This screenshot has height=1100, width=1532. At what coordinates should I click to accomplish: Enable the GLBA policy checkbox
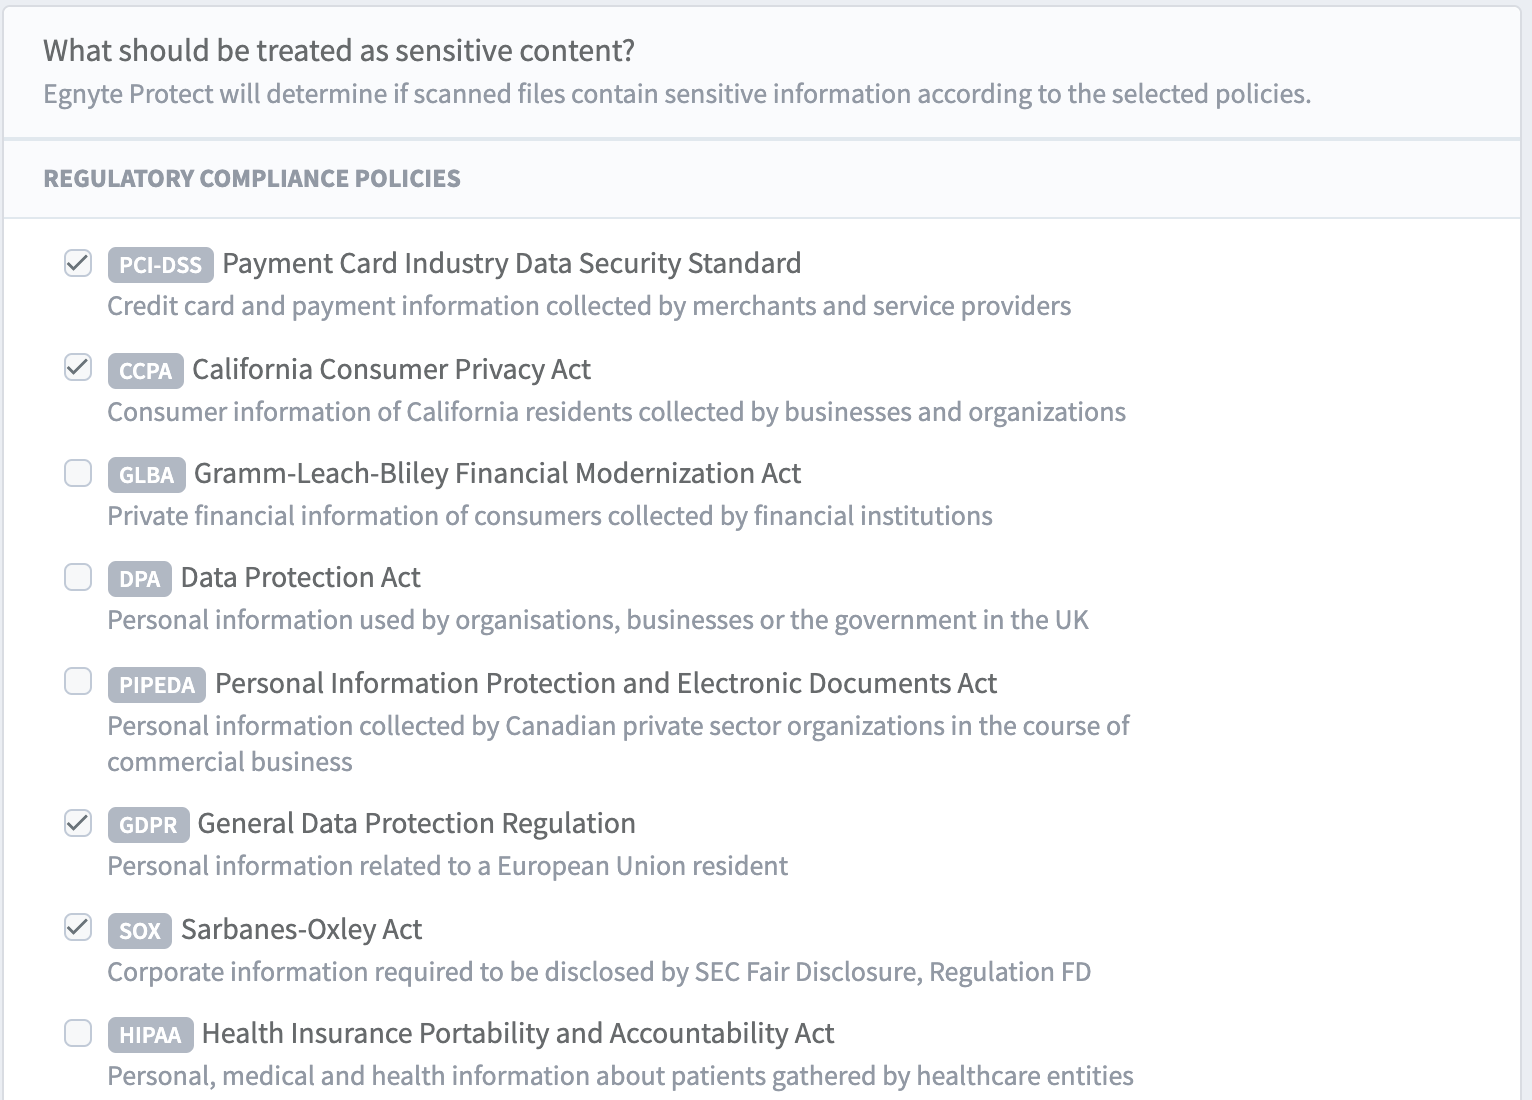[78, 473]
